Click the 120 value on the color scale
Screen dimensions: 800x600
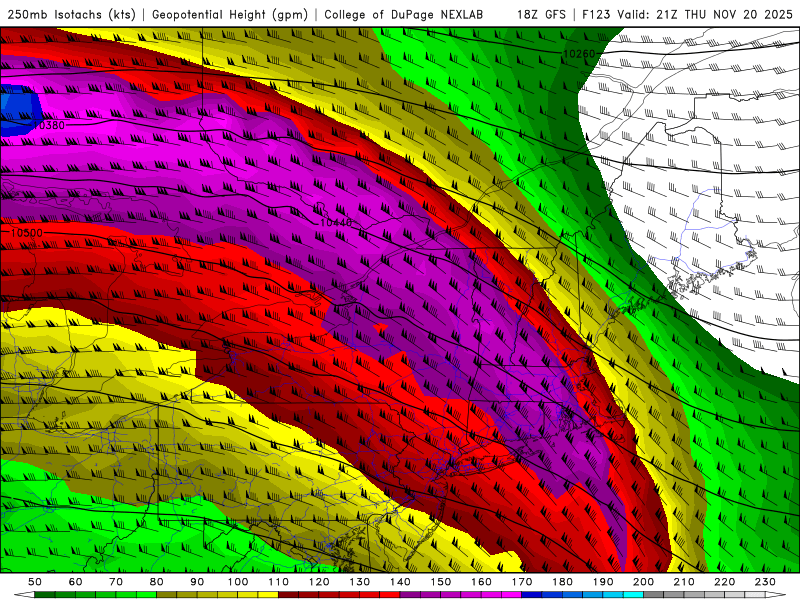pos(319,582)
